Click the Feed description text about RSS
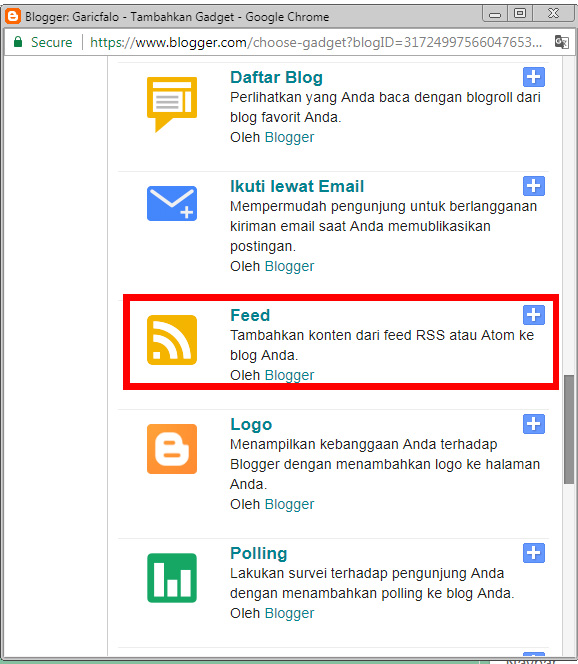This screenshot has width=578, height=664. [382, 345]
